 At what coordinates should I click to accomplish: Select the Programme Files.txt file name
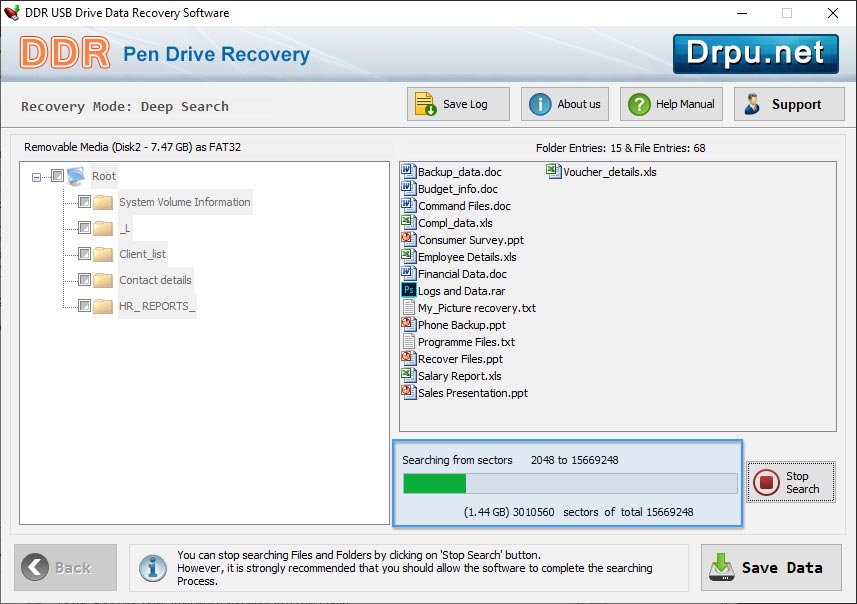pos(466,342)
